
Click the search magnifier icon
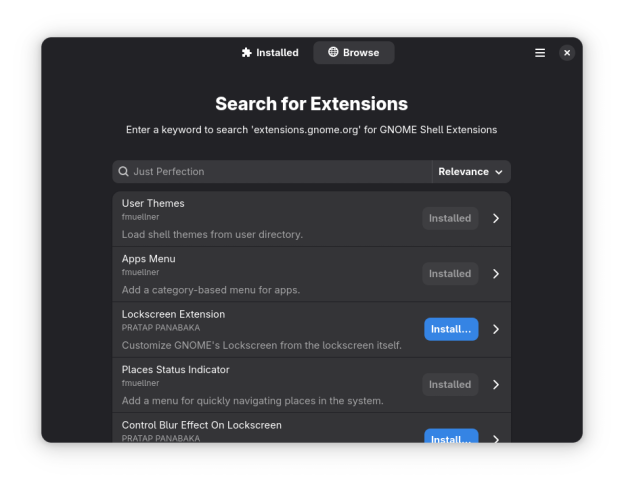pyautogui.click(x=124, y=172)
